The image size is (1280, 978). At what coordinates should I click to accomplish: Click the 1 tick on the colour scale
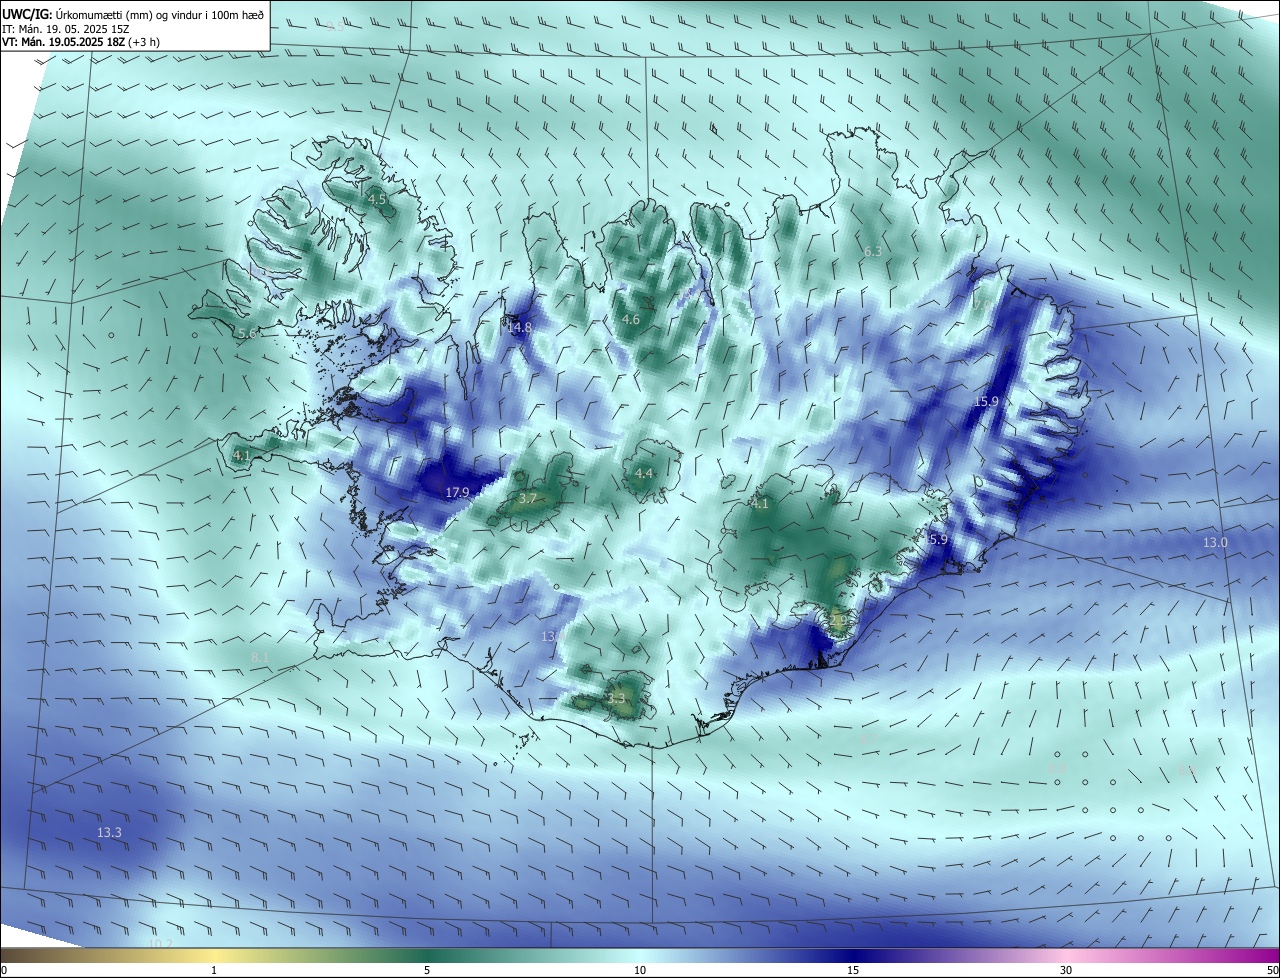[214, 971]
